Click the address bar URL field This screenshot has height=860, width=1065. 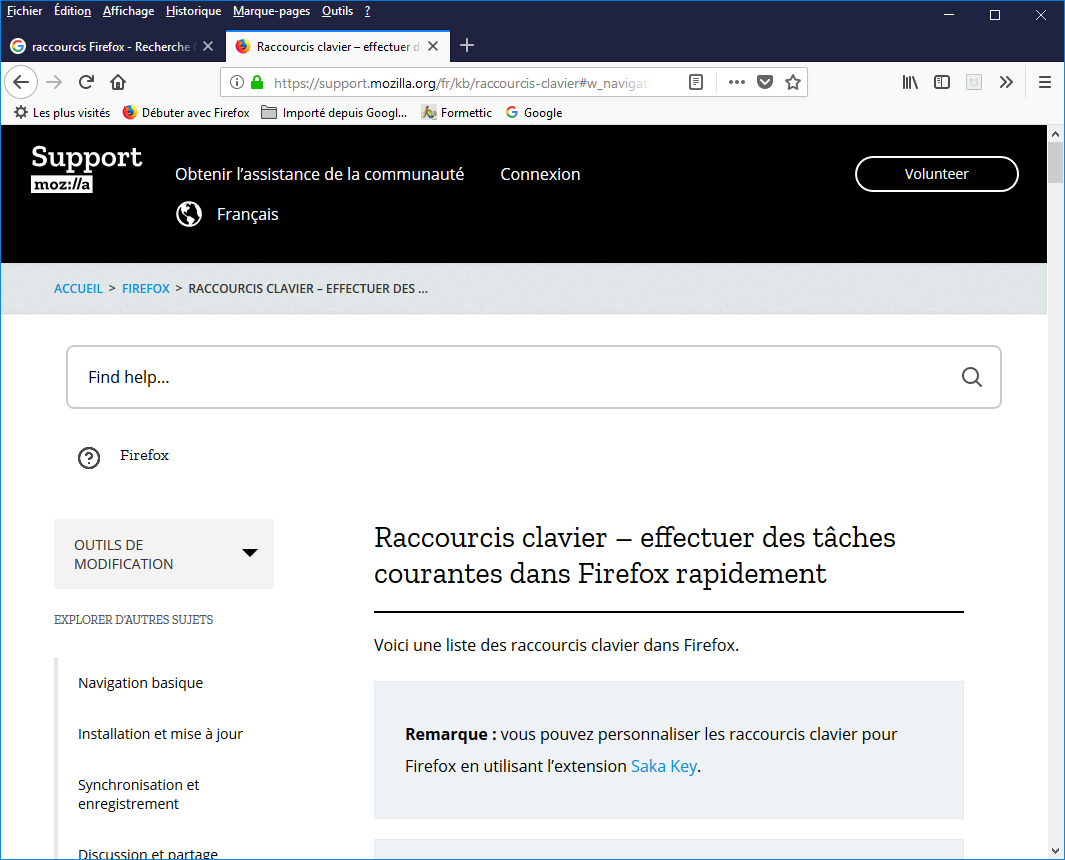462,83
